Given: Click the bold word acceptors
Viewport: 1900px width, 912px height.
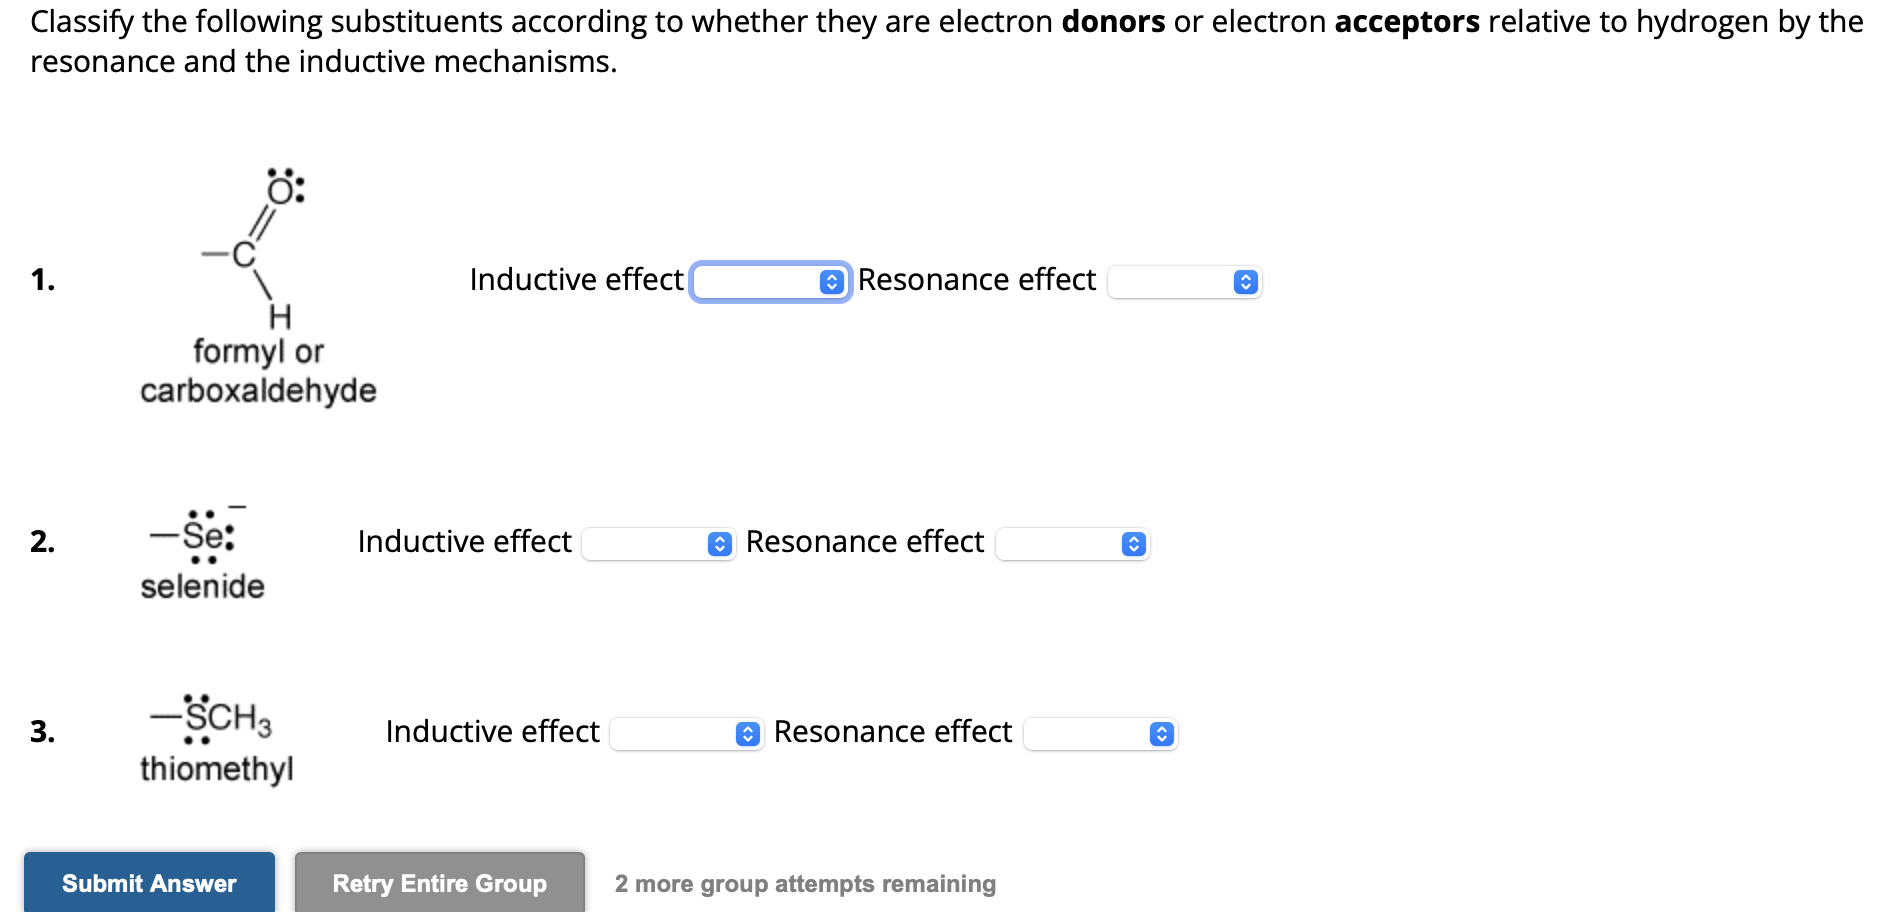Looking at the screenshot, I should pyautogui.click(x=1406, y=21).
